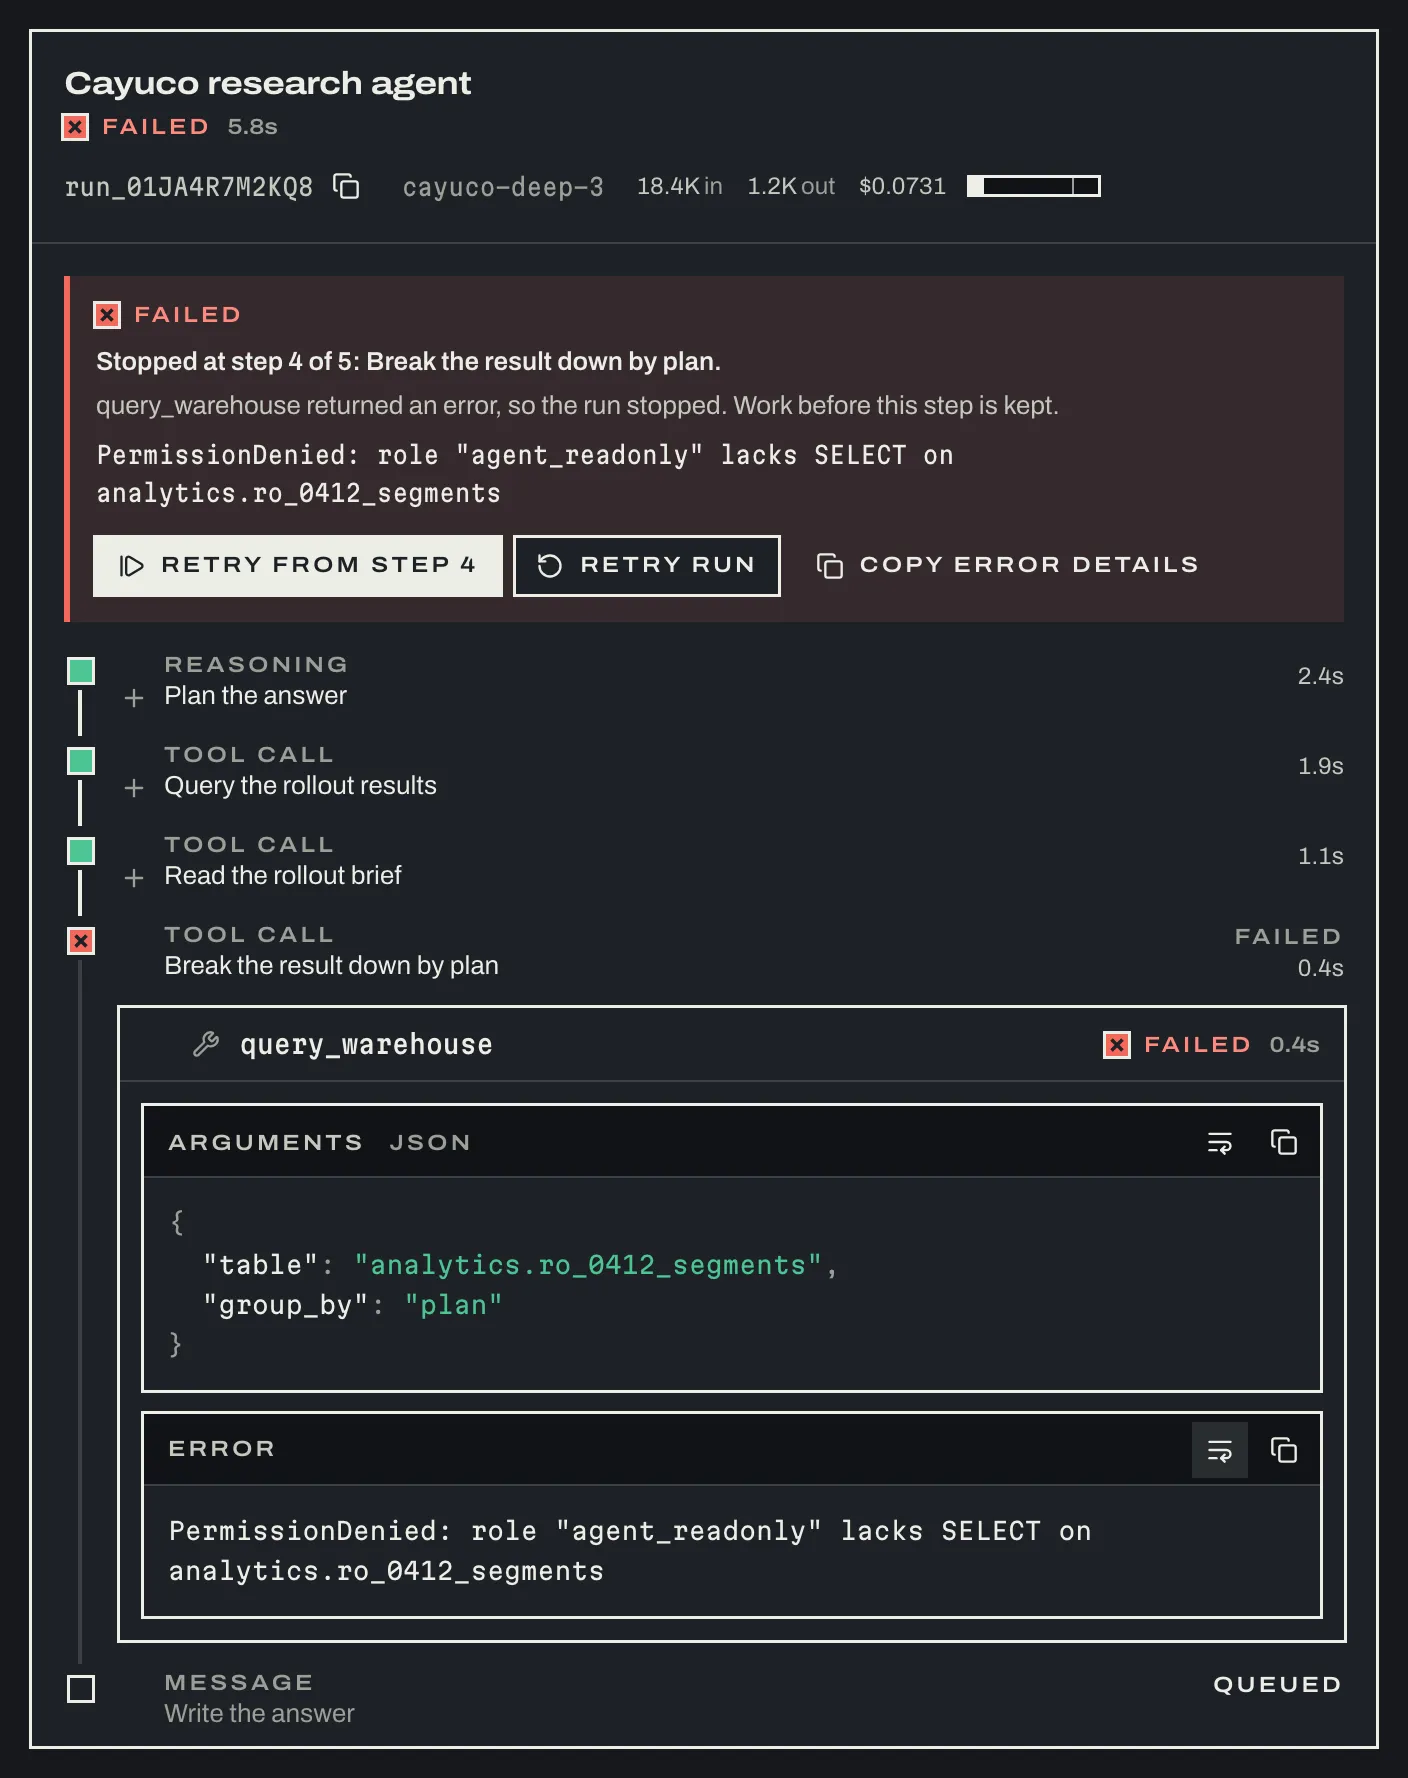The height and width of the screenshot is (1778, 1408).
Task: Toggle word wrap in the Error panel
Action: coord(1220,1450)
